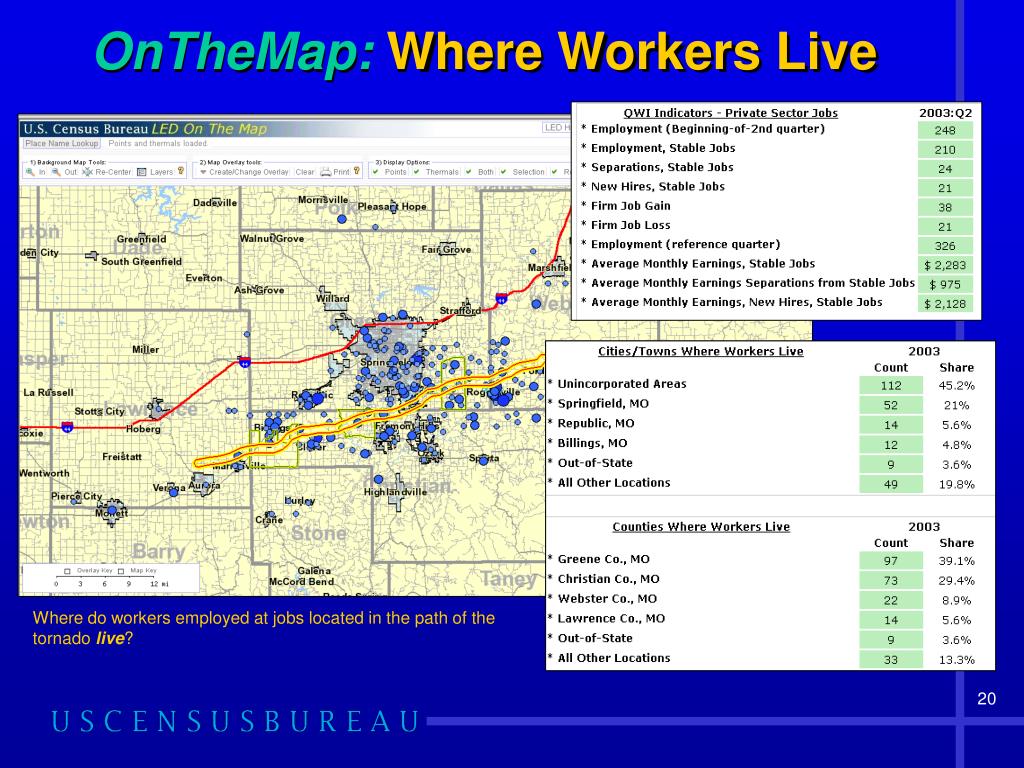
Task: Click the $ 975 separations earnings value
Action: (x=944, y=285)
